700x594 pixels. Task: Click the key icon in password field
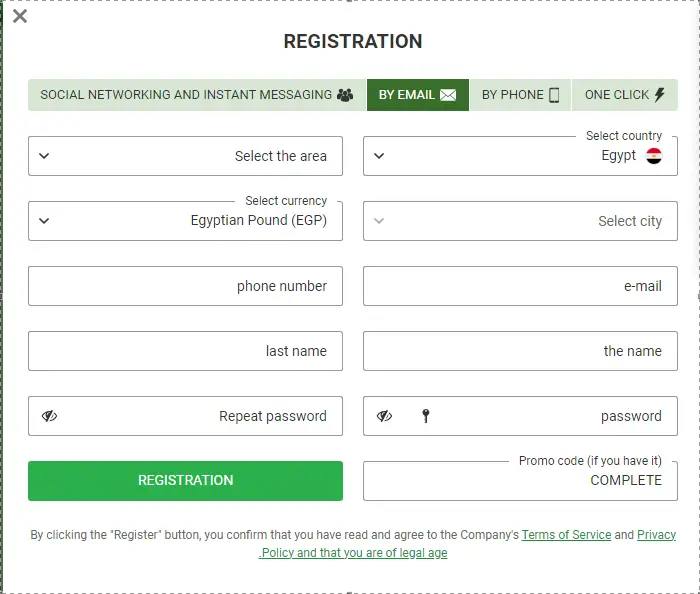coord(426,416)
